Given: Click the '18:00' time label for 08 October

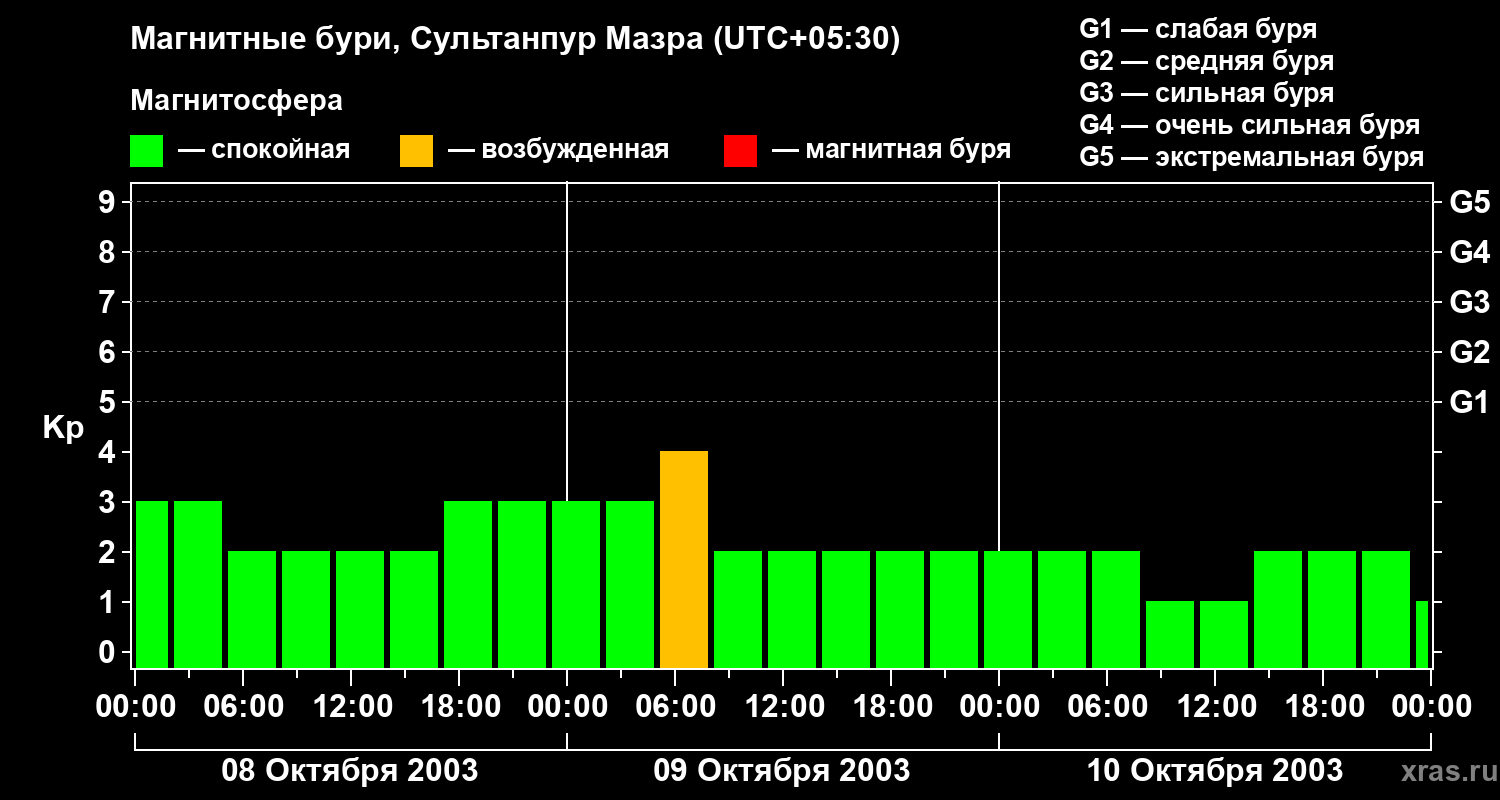Looking at the screenshot, I should coord(459,707).
